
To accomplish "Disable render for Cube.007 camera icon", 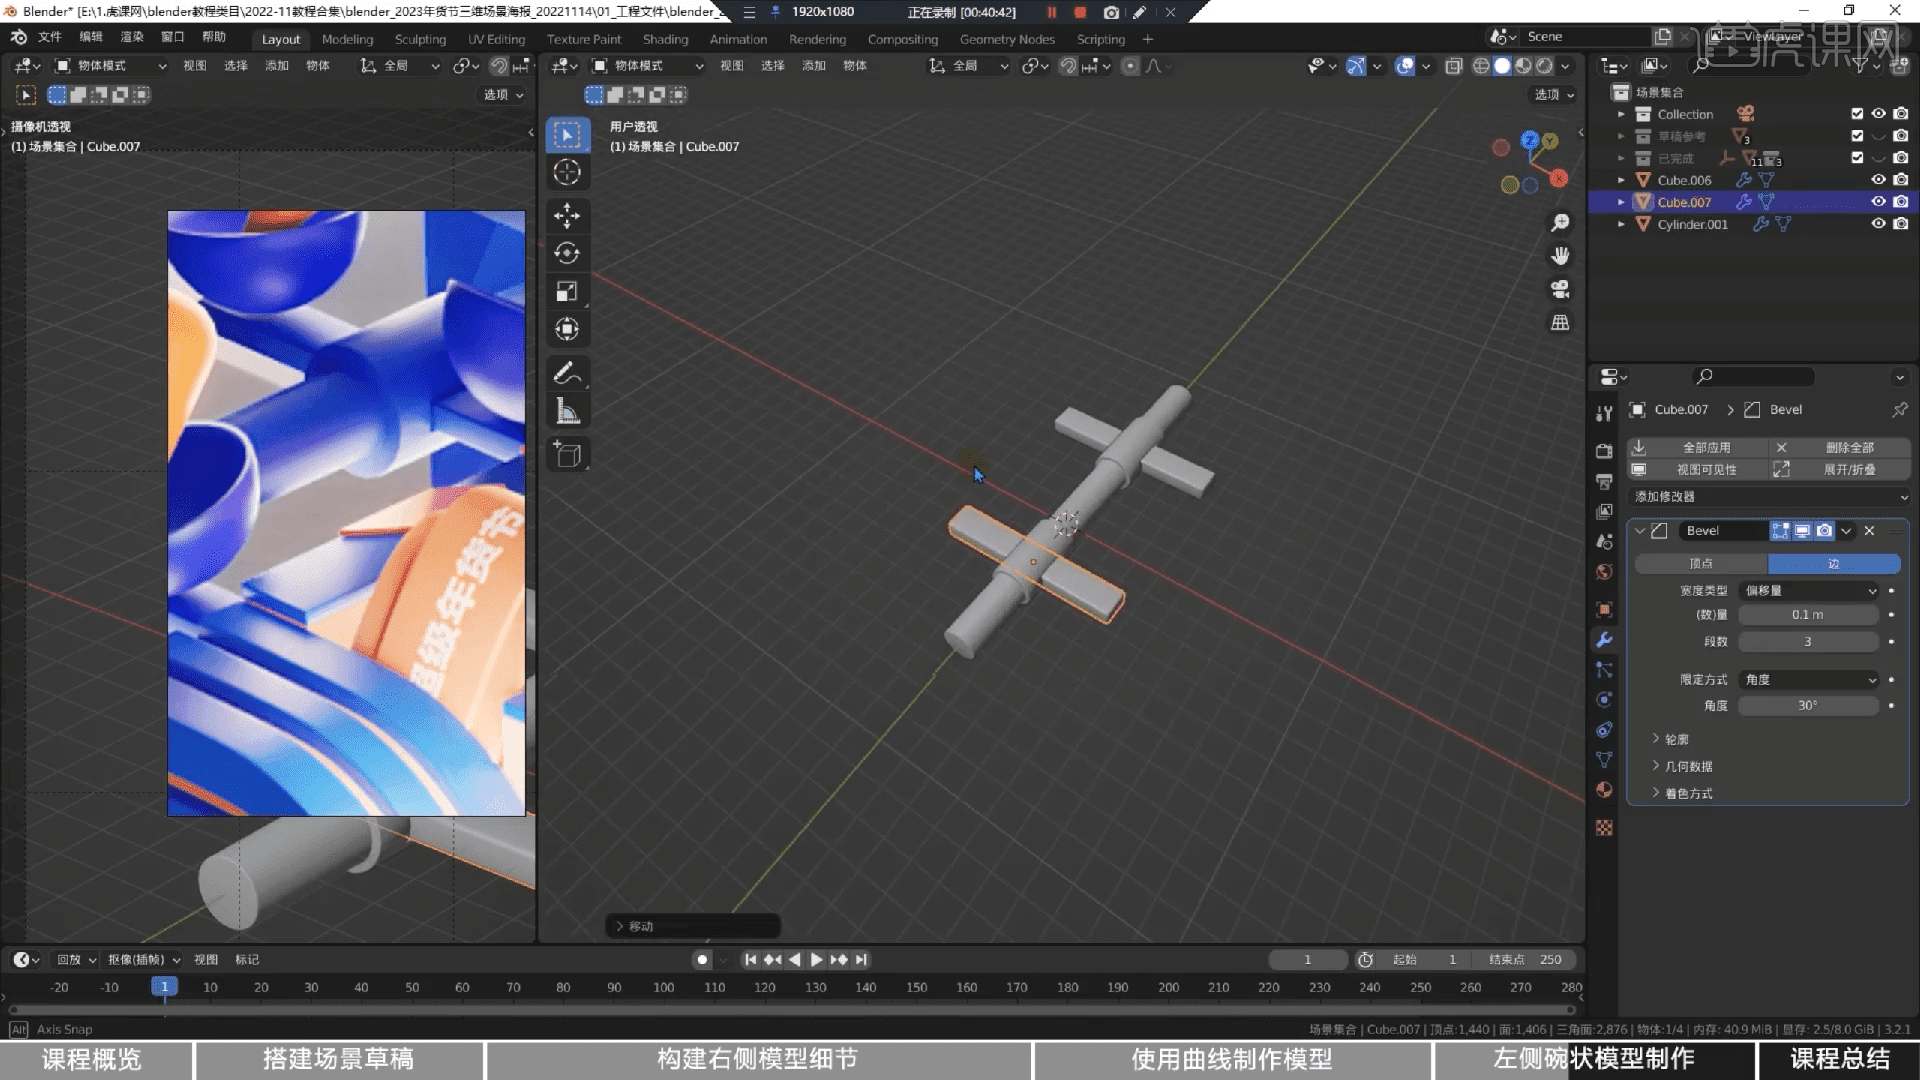I will point(1900,201).
